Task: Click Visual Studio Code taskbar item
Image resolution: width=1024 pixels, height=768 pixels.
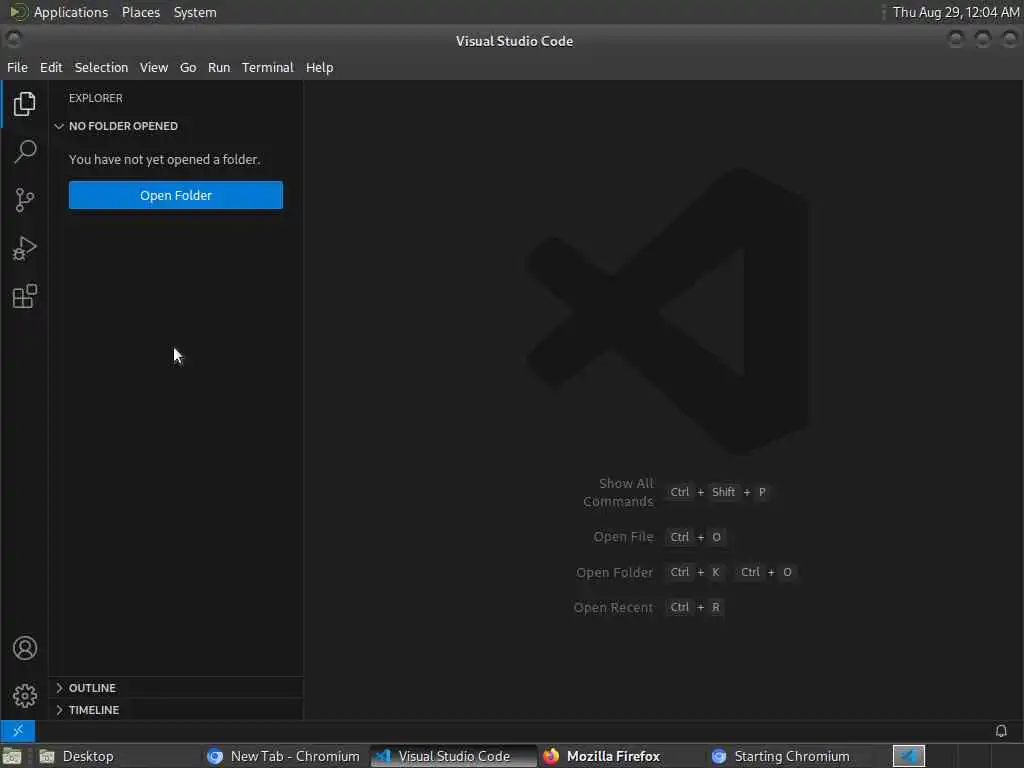Action: pos(454,756)
